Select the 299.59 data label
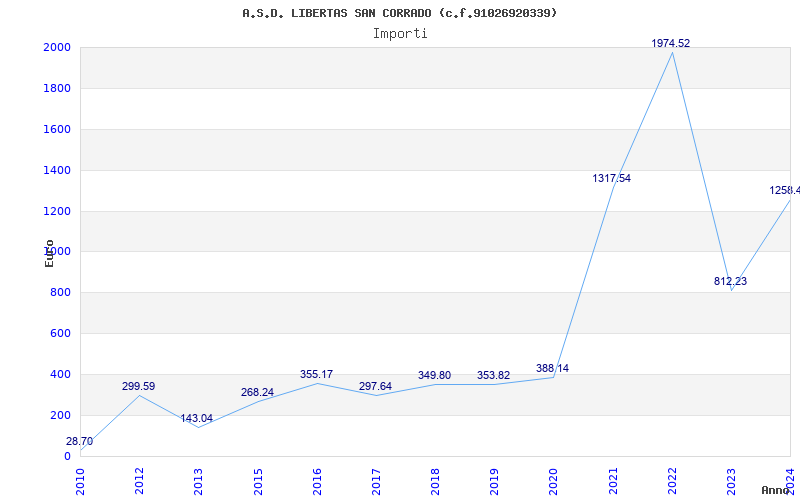 point(138,387)
